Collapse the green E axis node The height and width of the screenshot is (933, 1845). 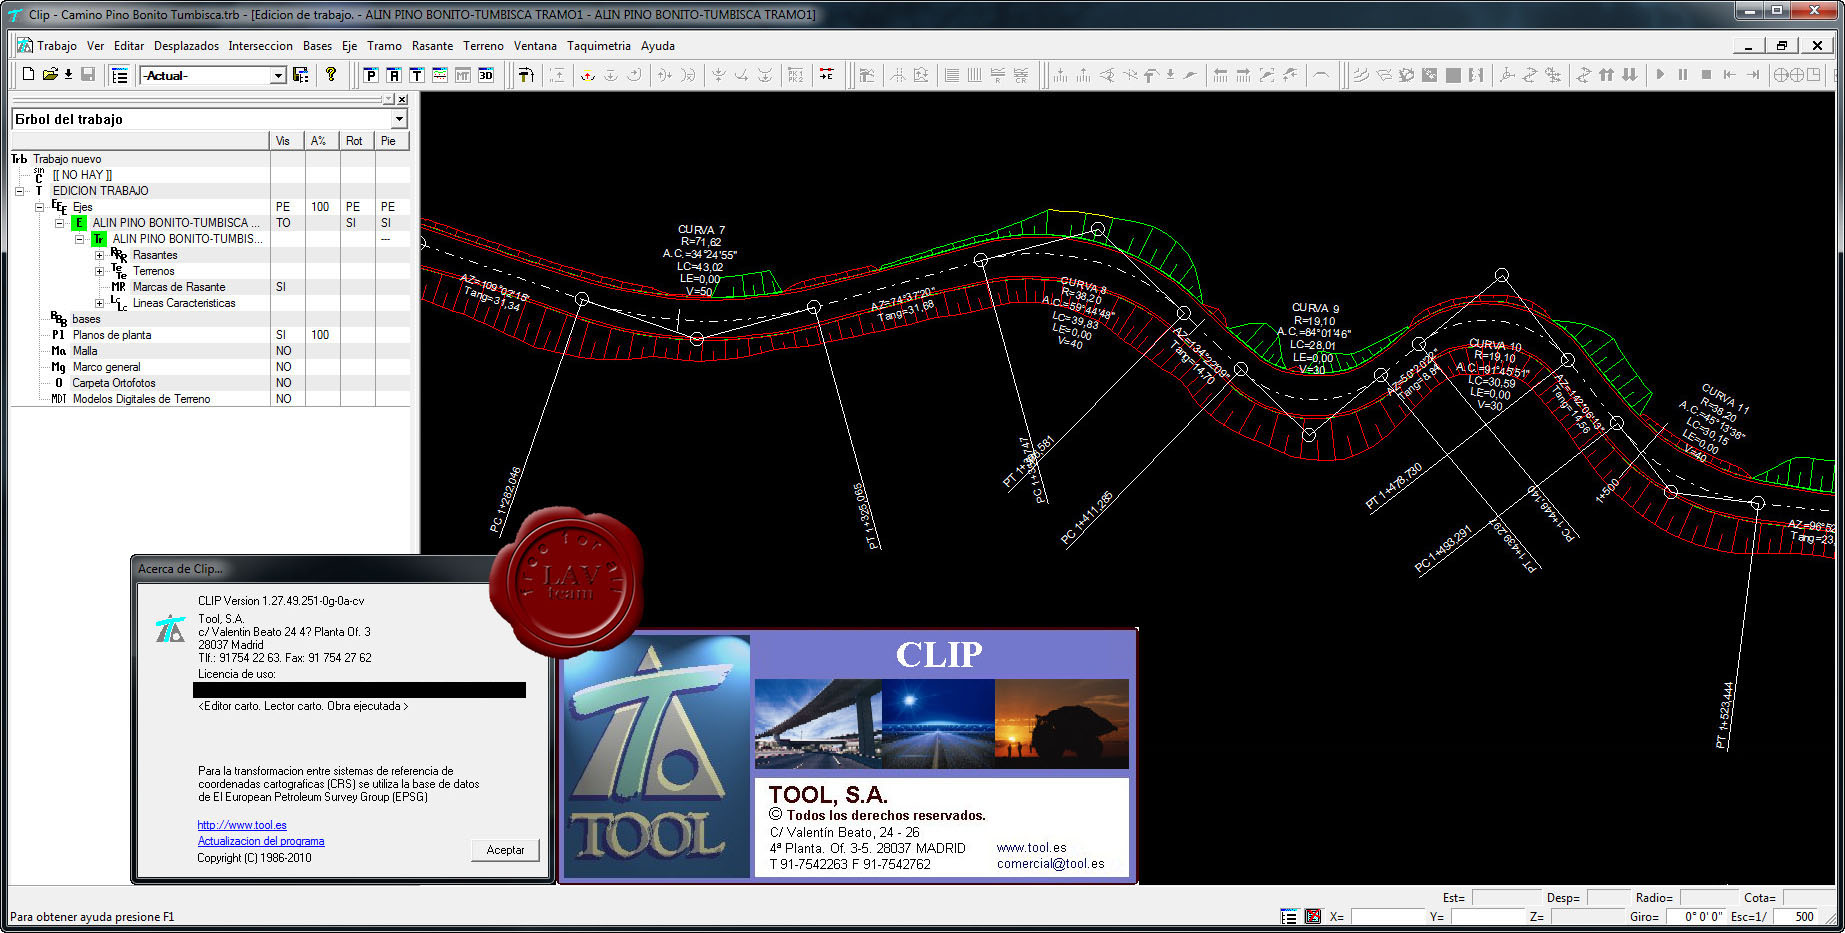pyautogui.click(x=59, y=223)
